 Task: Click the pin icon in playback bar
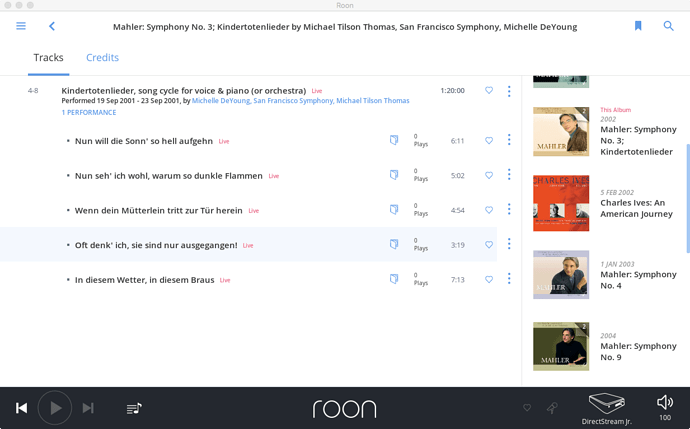pyautogui.click(x=552, y=408)
